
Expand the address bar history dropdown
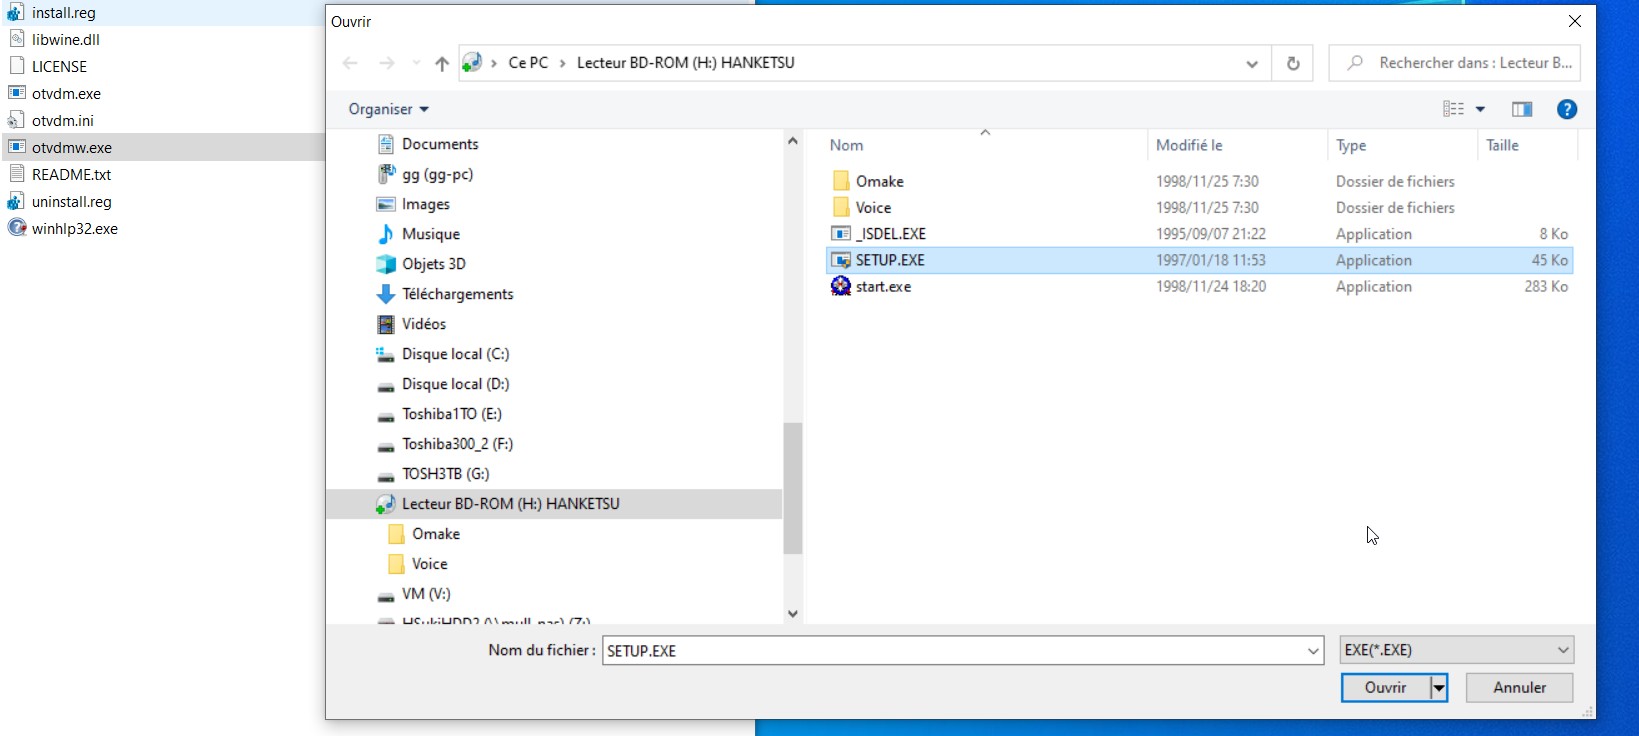pyautogui.click(x=1252, y=63)
